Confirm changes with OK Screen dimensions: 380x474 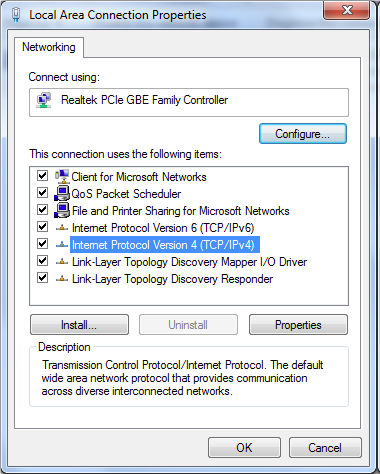tap(244, 448)
